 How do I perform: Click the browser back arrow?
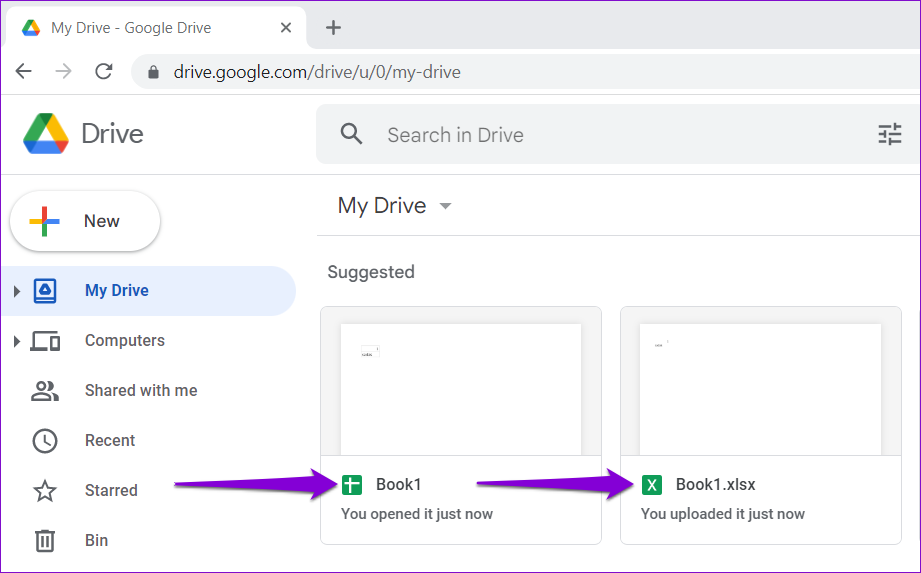(23, 72)
